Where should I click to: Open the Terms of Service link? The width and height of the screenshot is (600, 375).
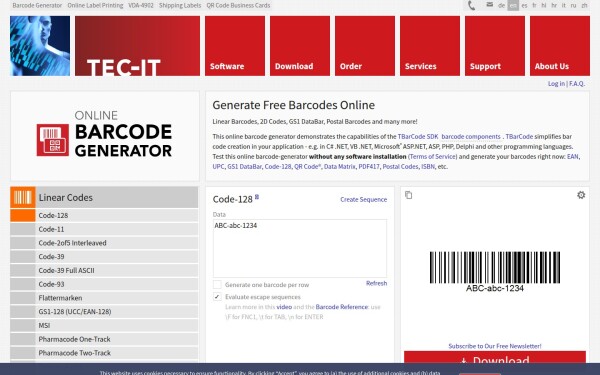point(432,157)
